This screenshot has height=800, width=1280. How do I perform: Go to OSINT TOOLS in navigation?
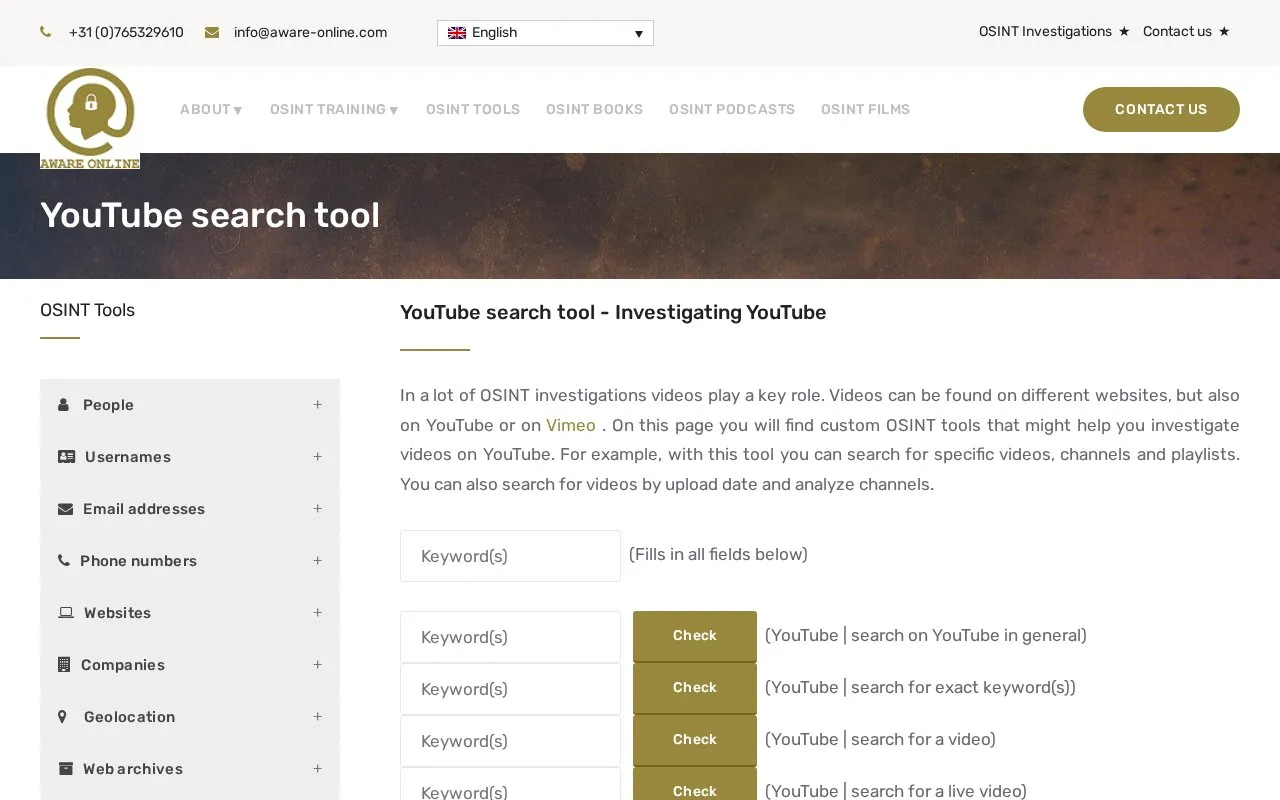pyautogui.click(x=473, y=110)
